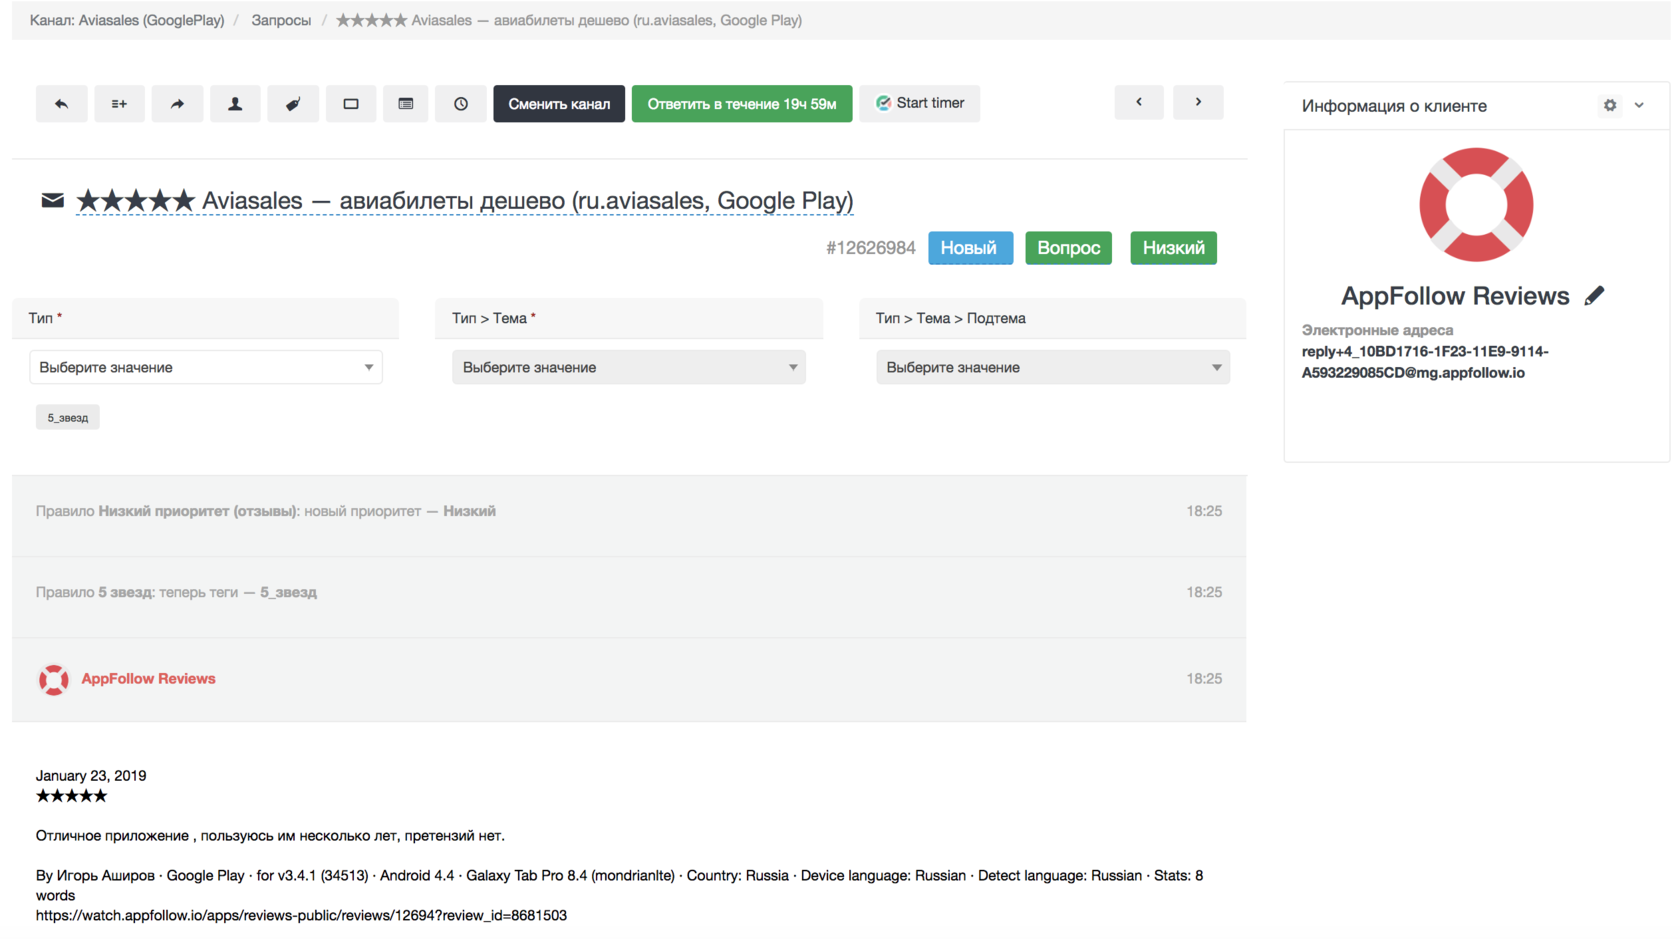The image size is (1680, 939).
Task: Change status Новый badge
Action: point(970,248)
